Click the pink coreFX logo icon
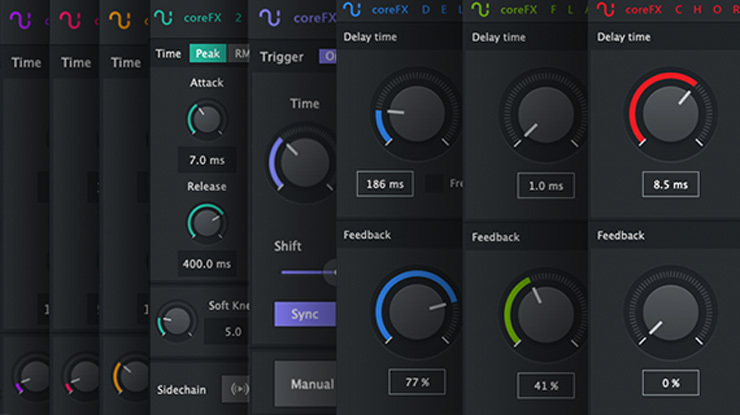Screen dimensions: 740x415 point(70,20)
